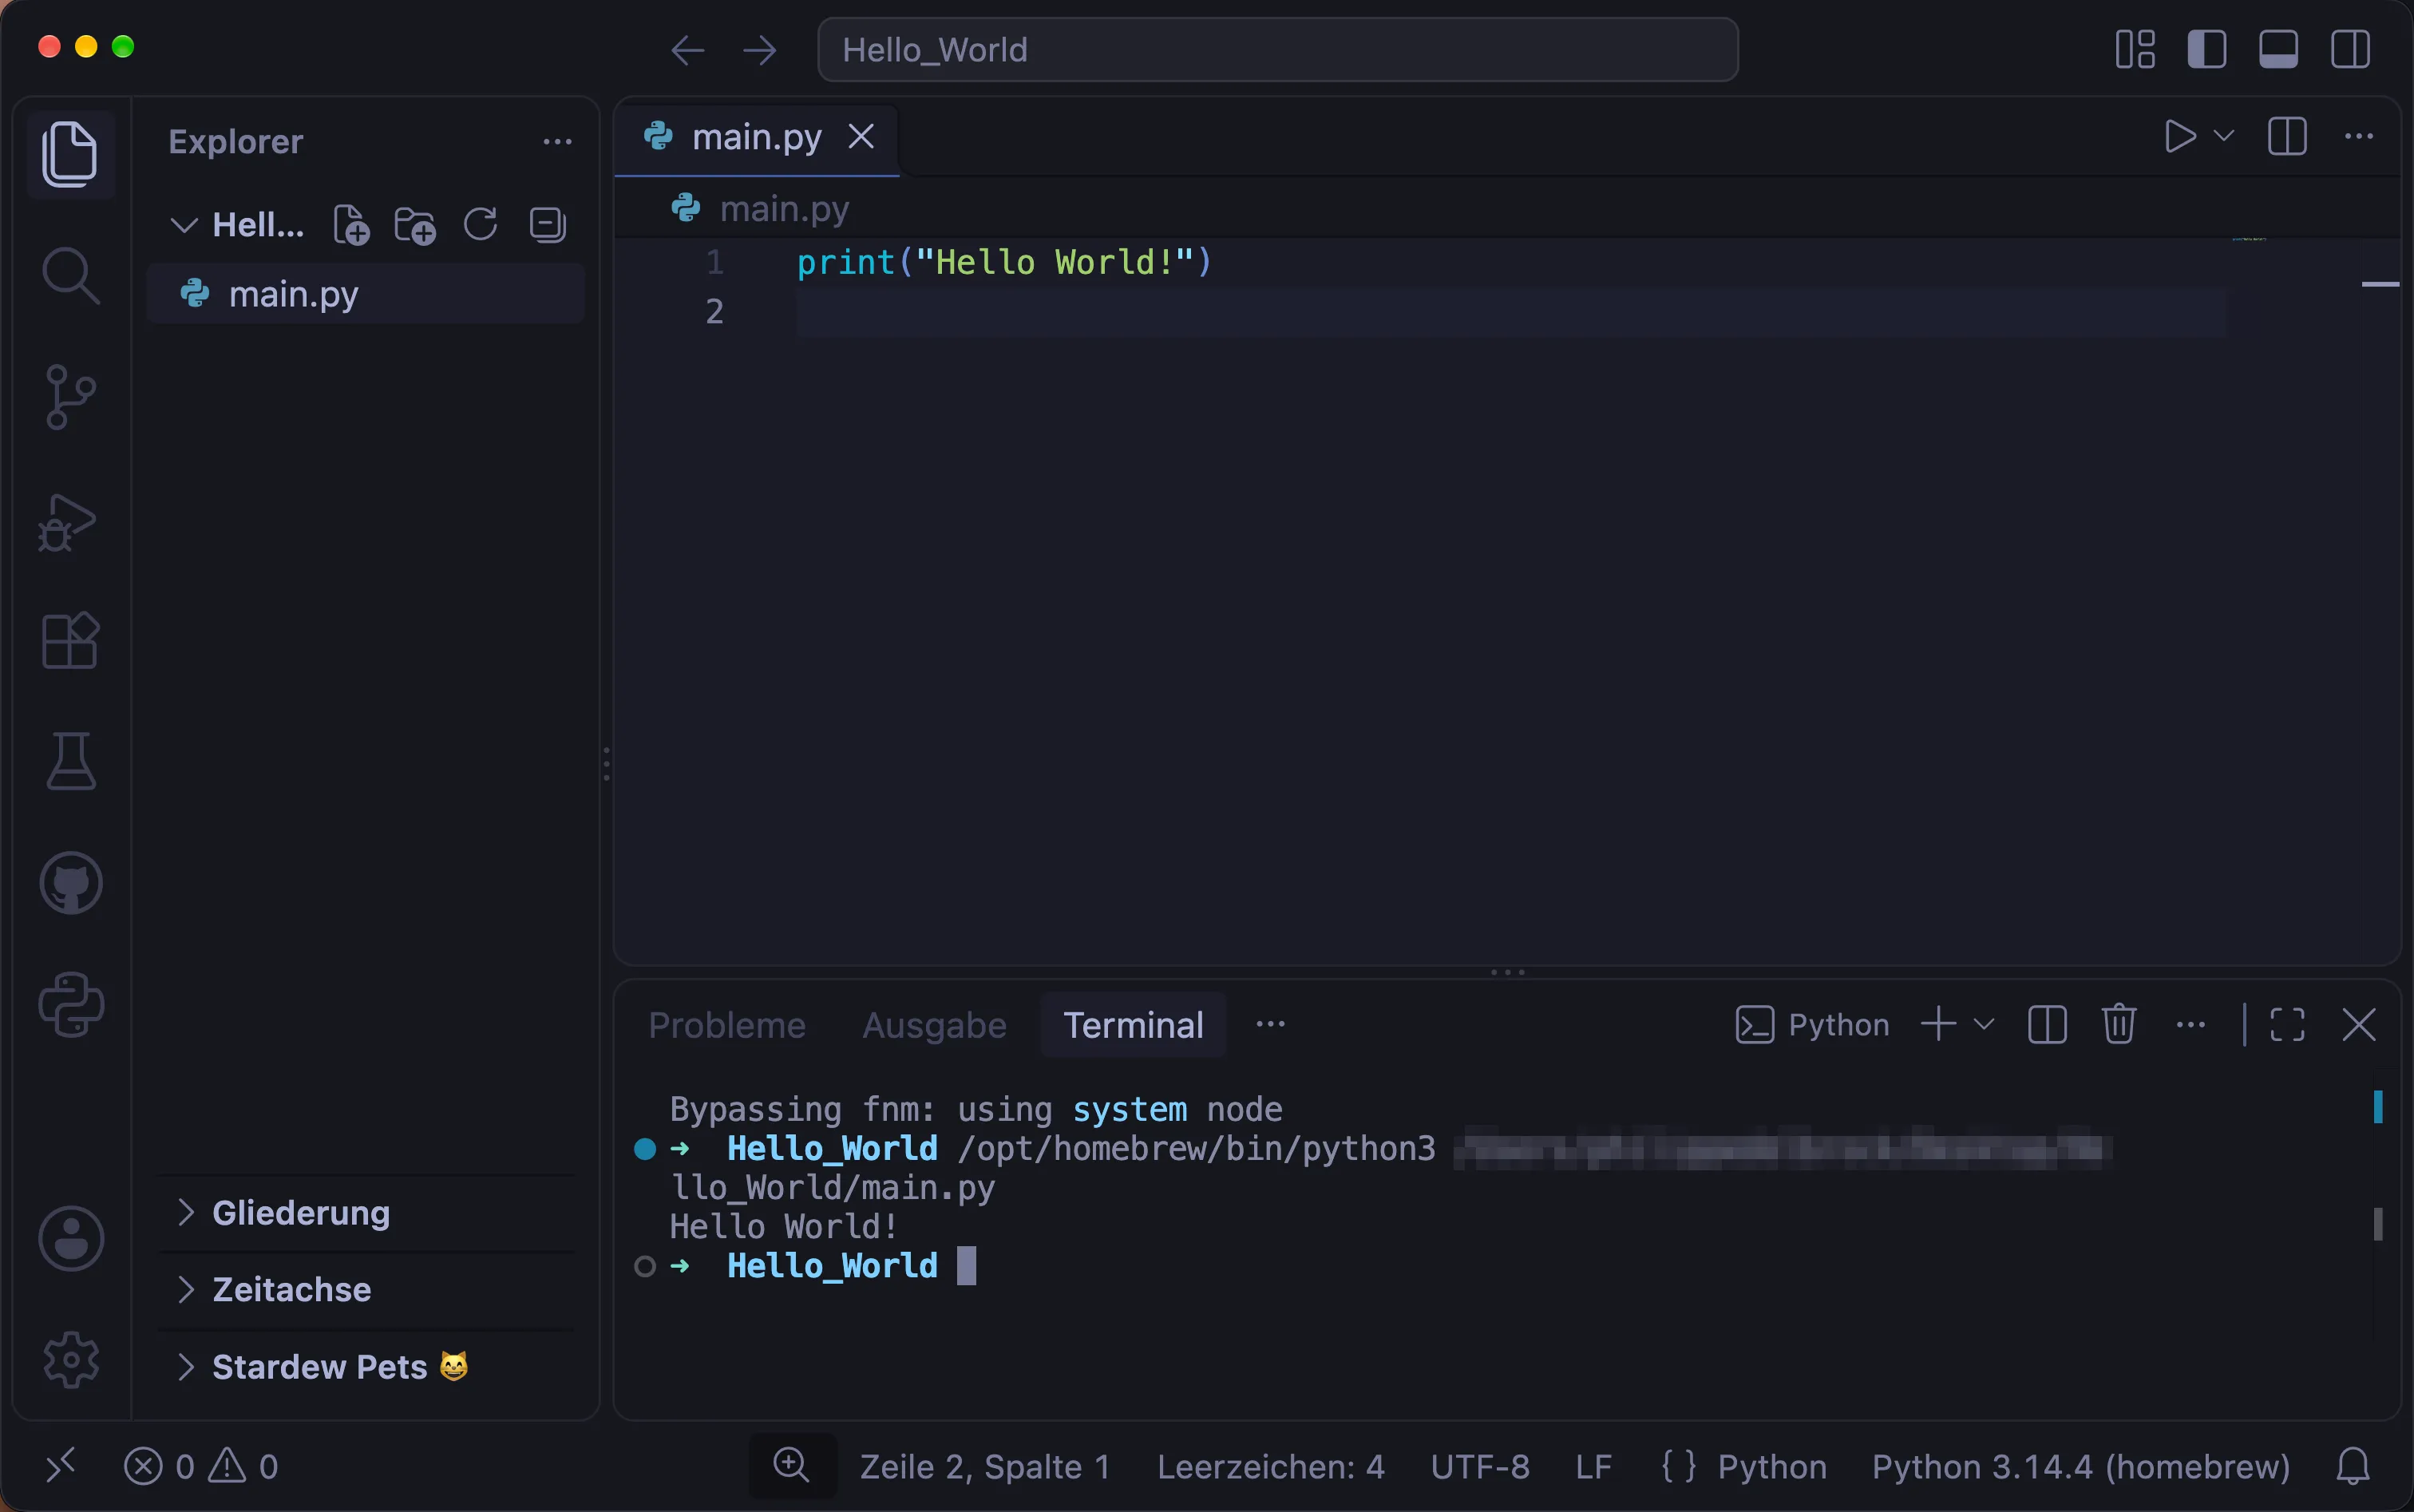Go to line via Zeile 2, Spalte 1
Screen dimensions: 2414x1512
tap(985, 1467)
